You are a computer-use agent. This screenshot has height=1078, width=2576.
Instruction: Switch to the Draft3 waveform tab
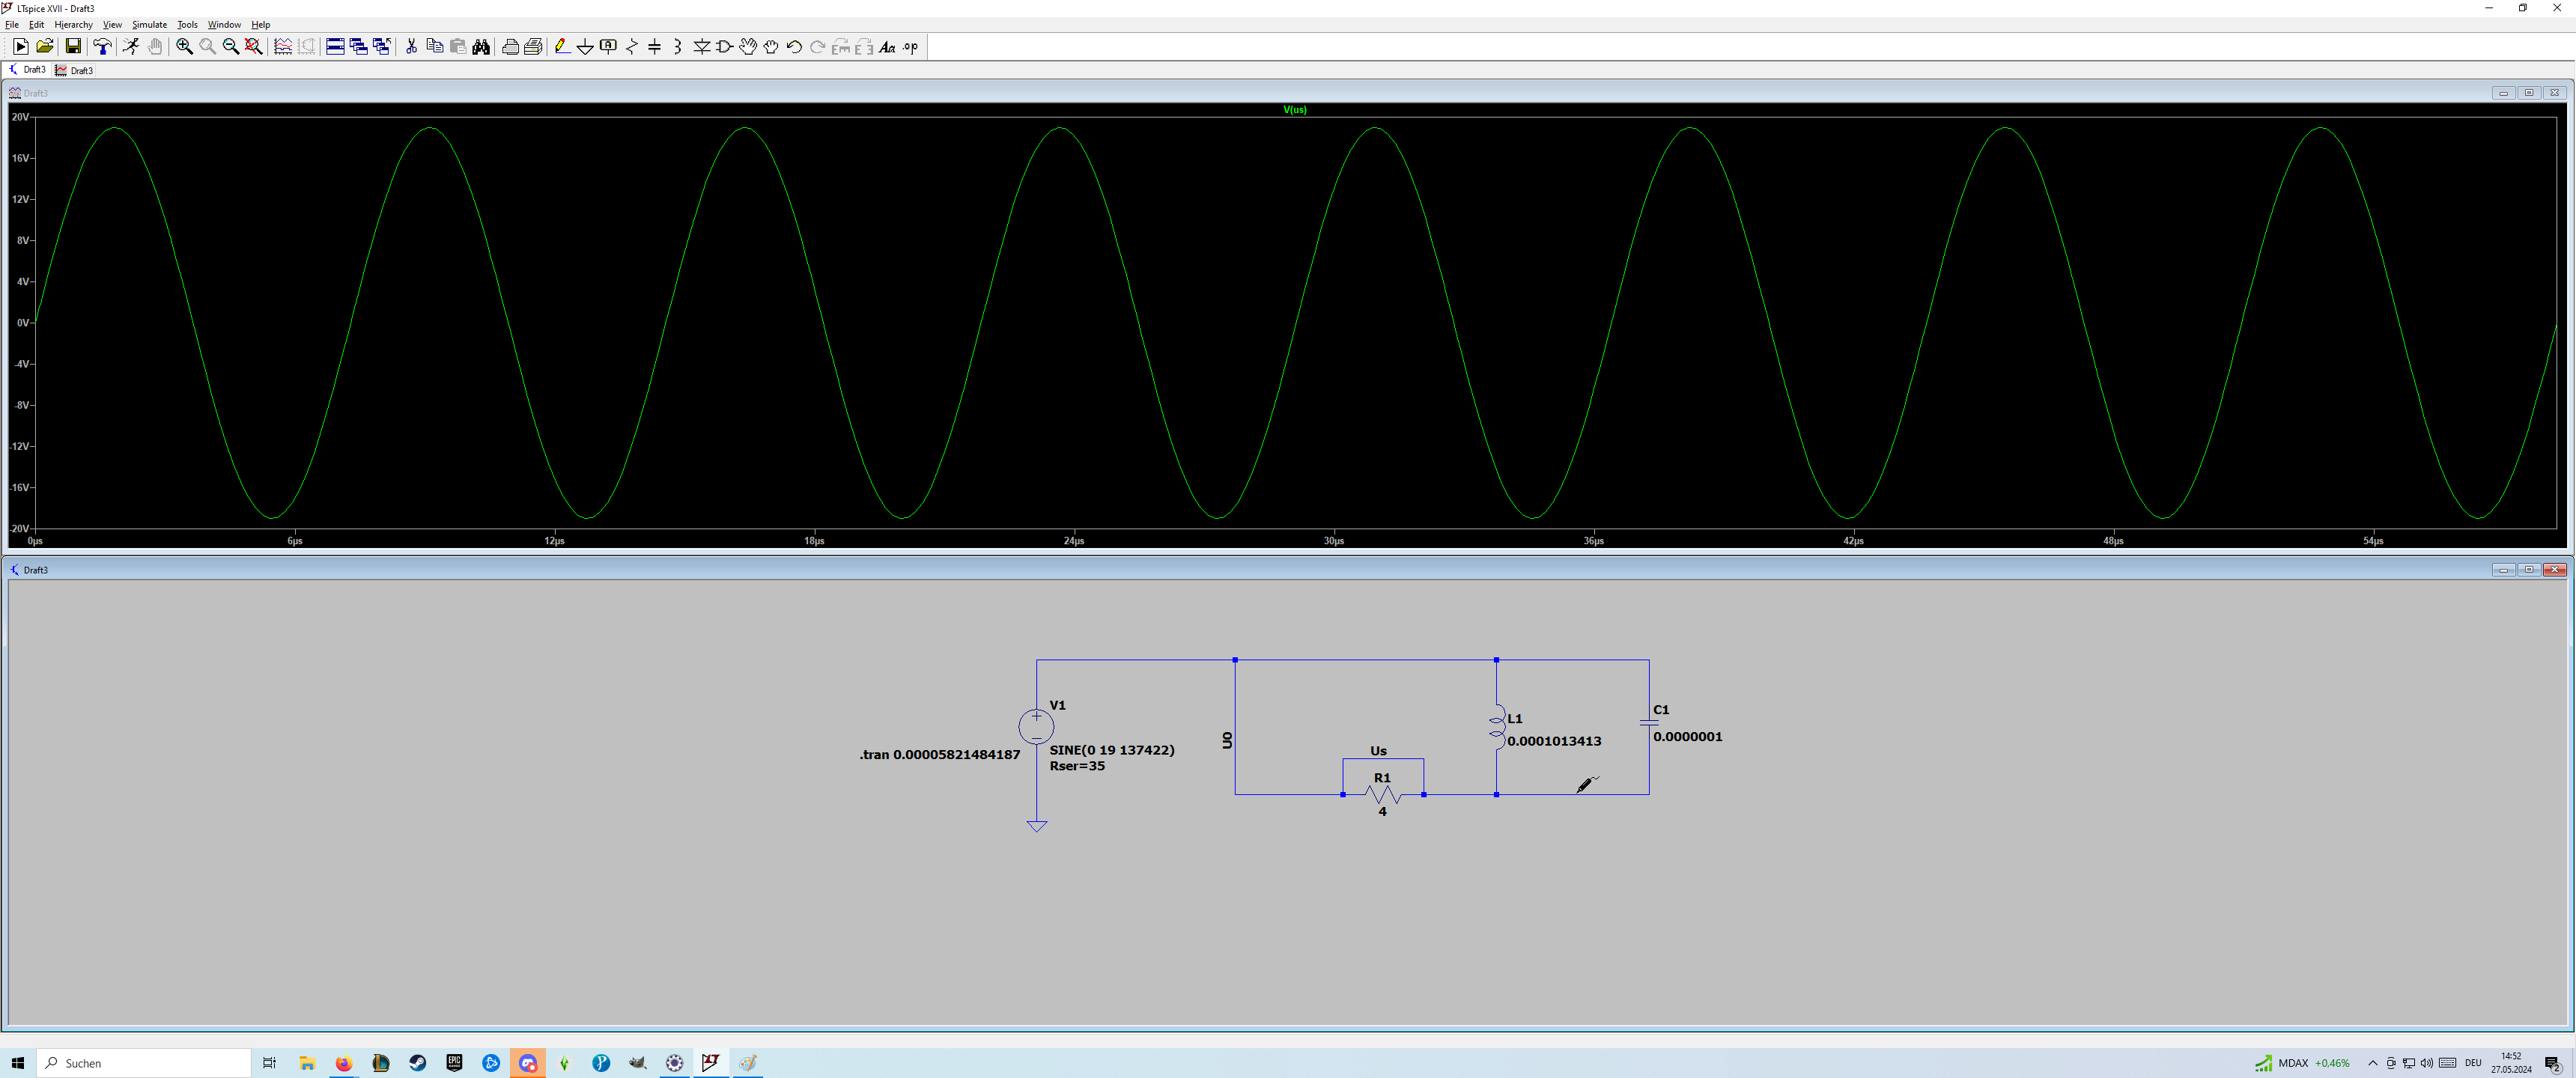[x=74, y=70]
